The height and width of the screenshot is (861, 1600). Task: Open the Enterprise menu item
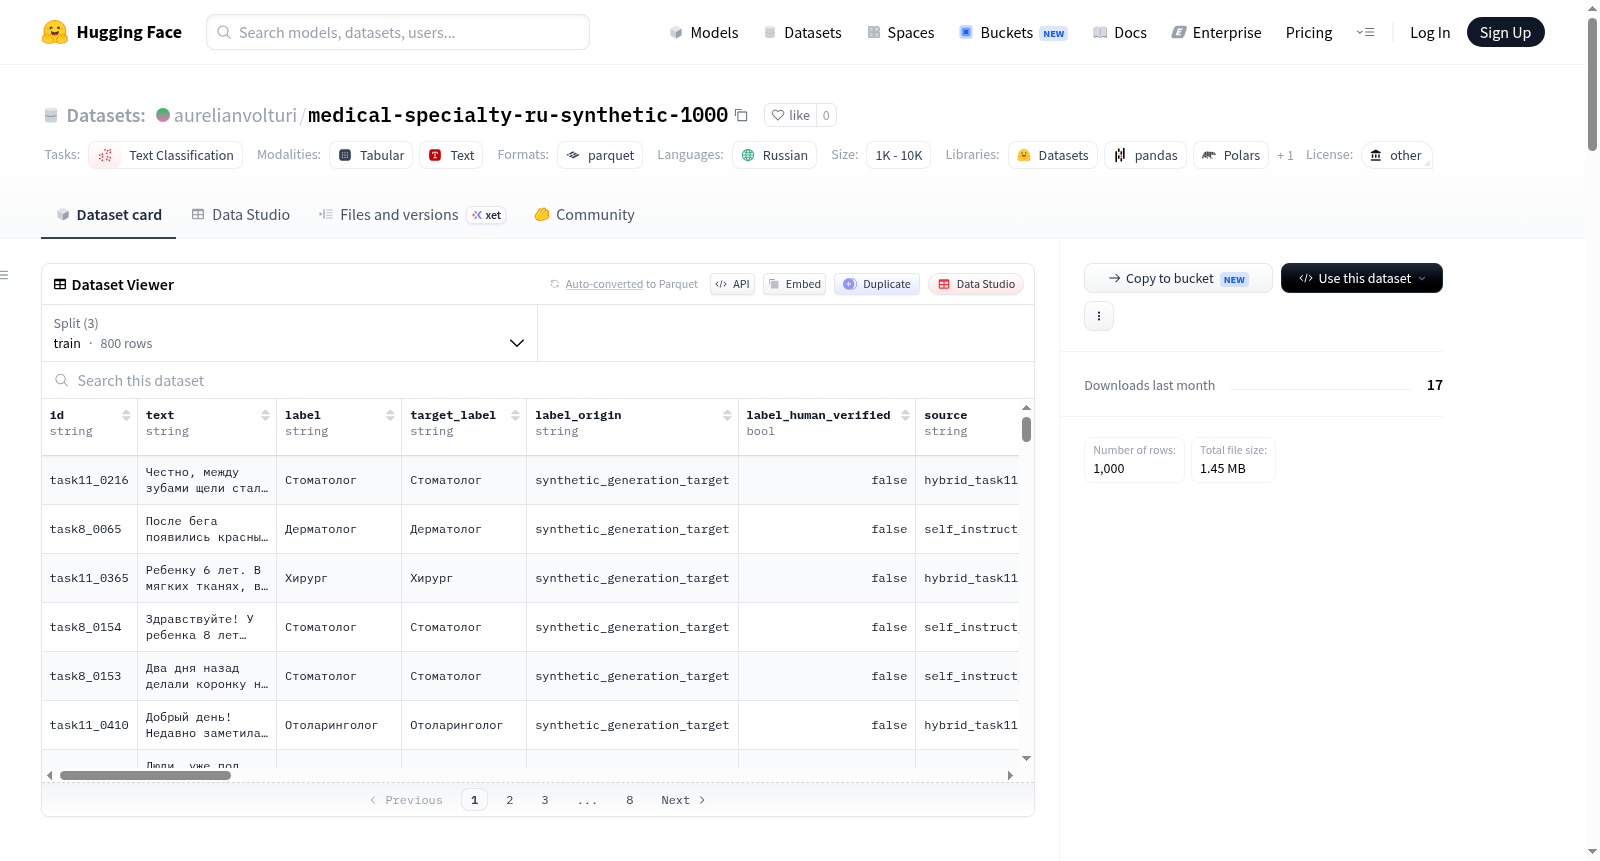pyautogui.click(x=1216, y=32)
